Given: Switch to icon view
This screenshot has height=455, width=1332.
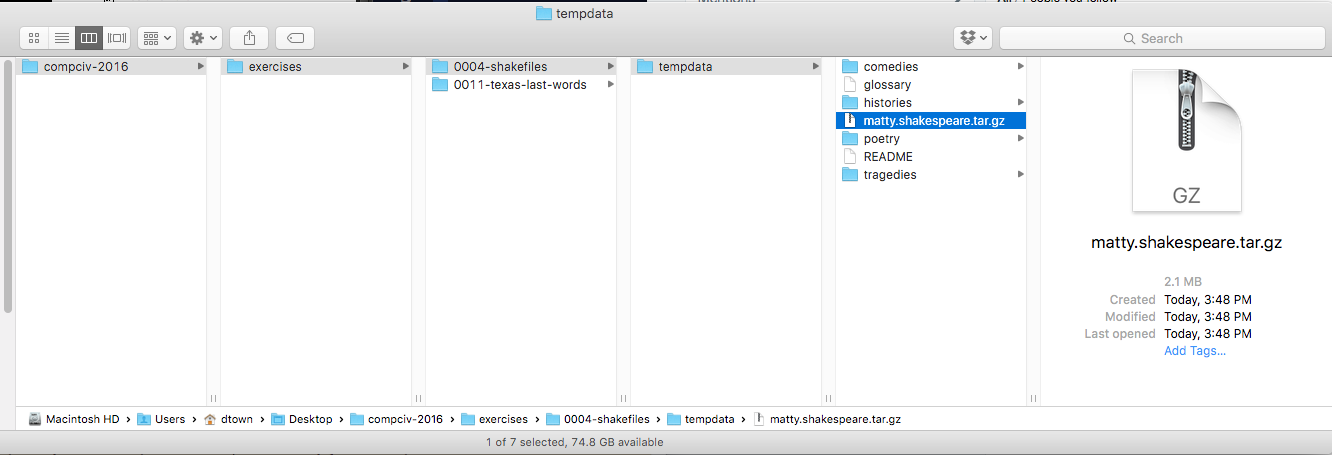Looking at the screenshot, I should tap(34, 38).
